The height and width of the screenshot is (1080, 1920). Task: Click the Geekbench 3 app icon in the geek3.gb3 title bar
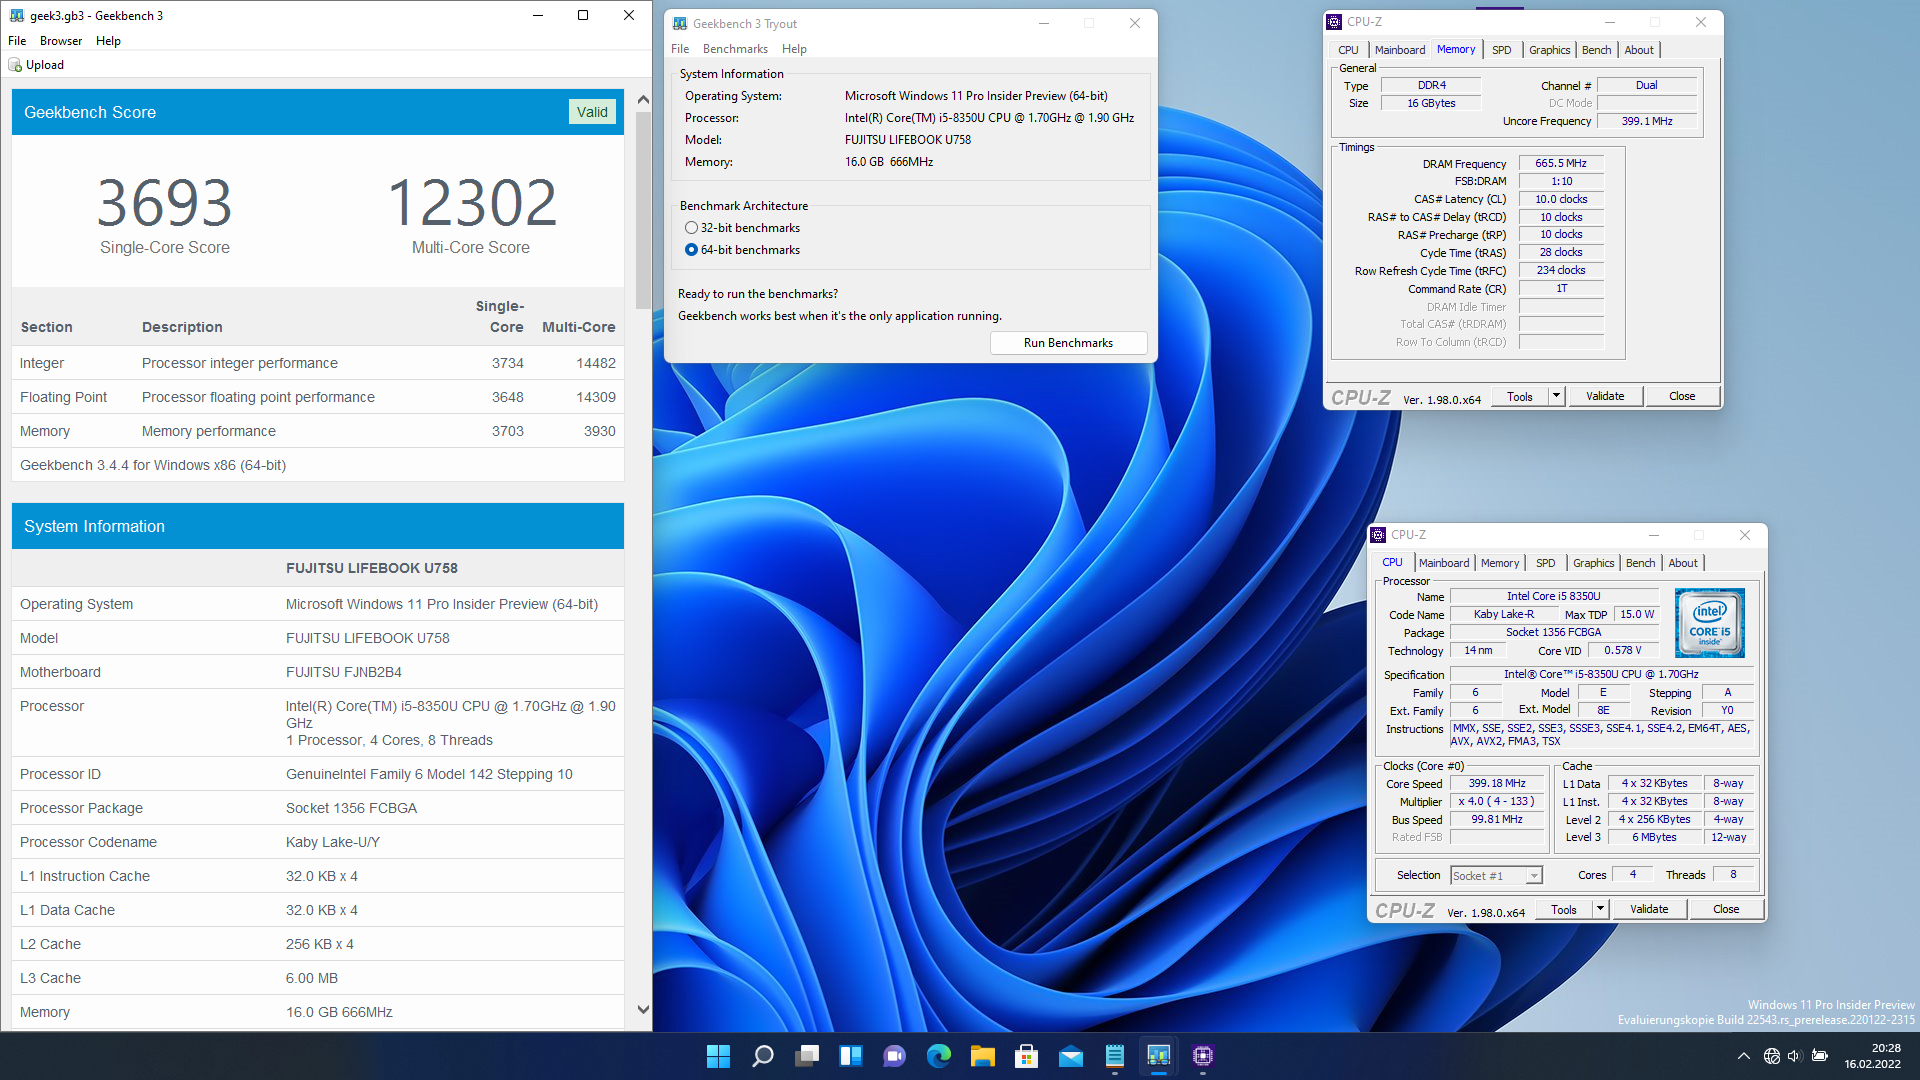(16, 15)
